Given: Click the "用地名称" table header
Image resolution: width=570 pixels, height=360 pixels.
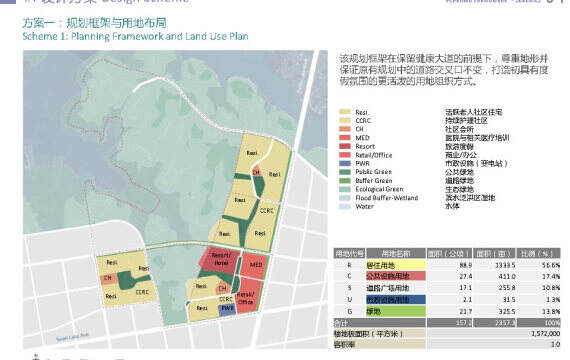Looking at the screenshot, I should [396, 253].
